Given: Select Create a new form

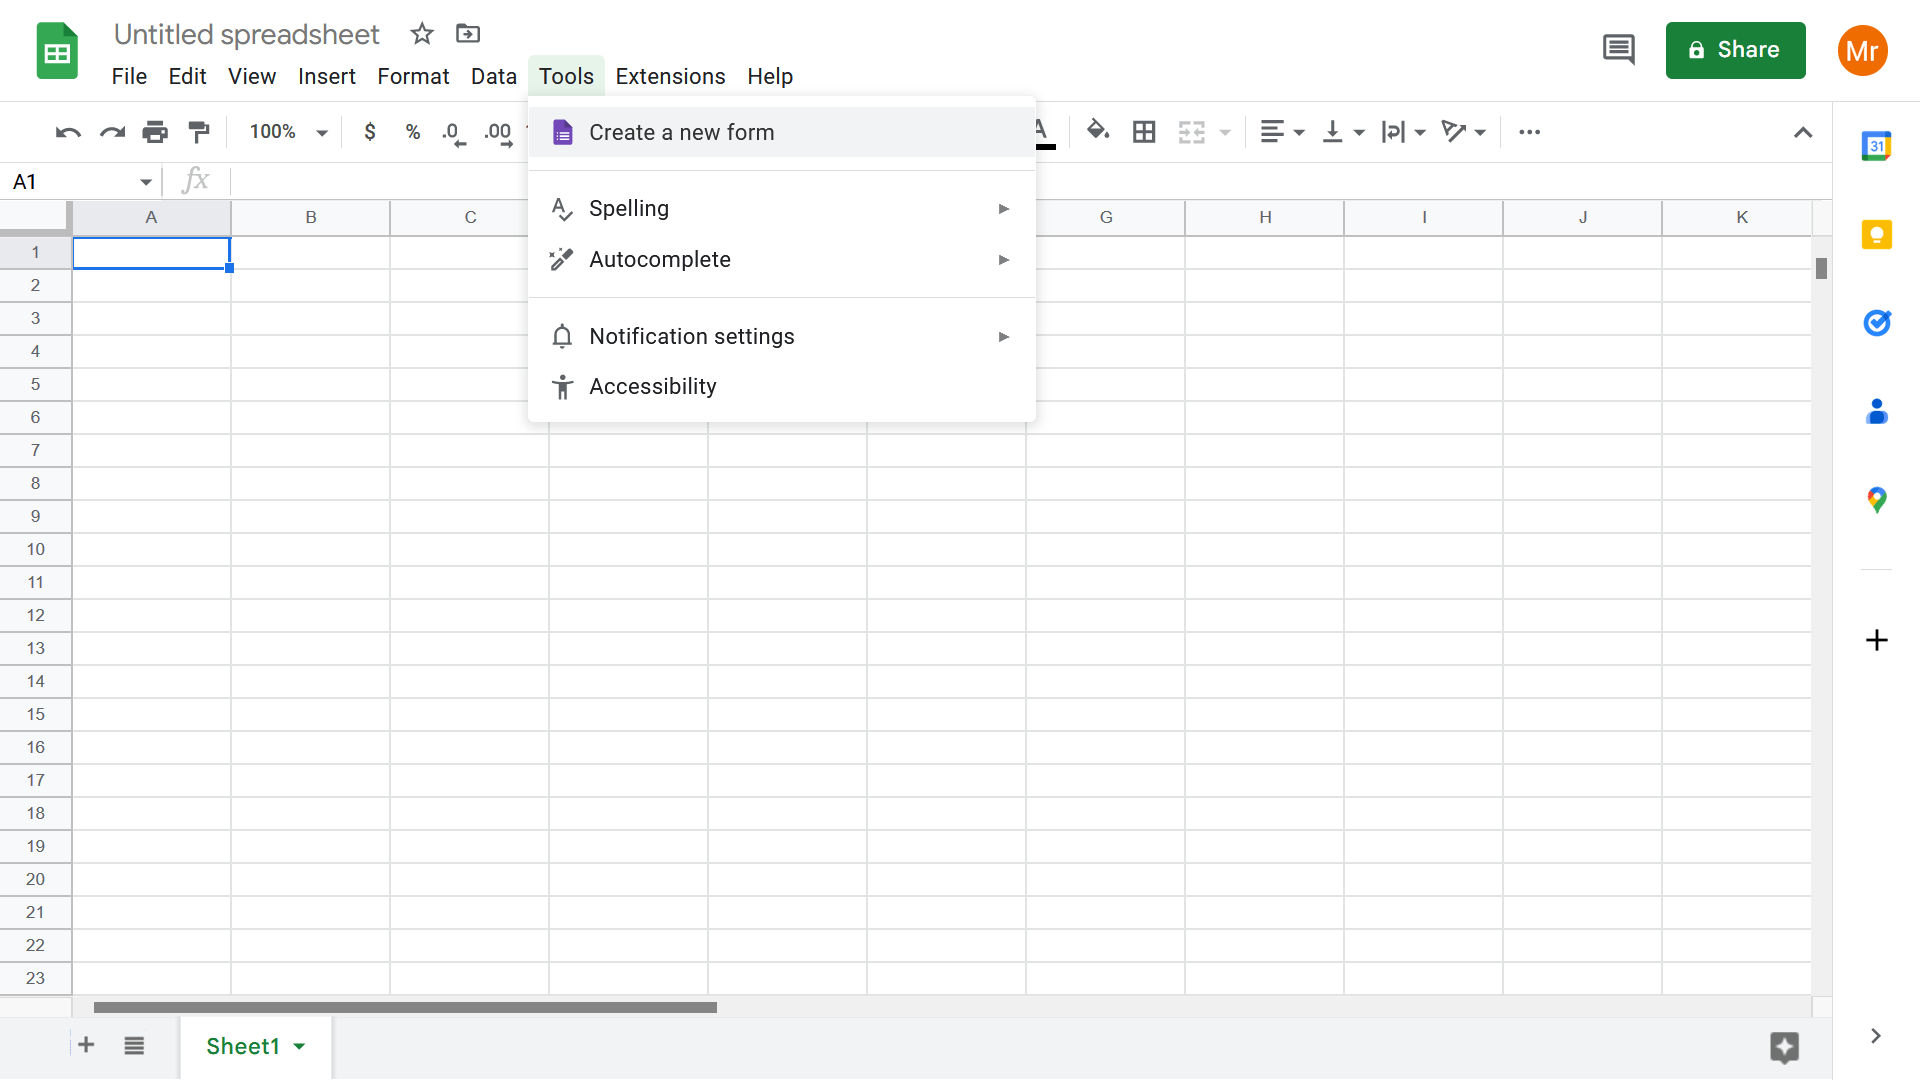Looking at the screenshot, I should click(x=681, y=132).
